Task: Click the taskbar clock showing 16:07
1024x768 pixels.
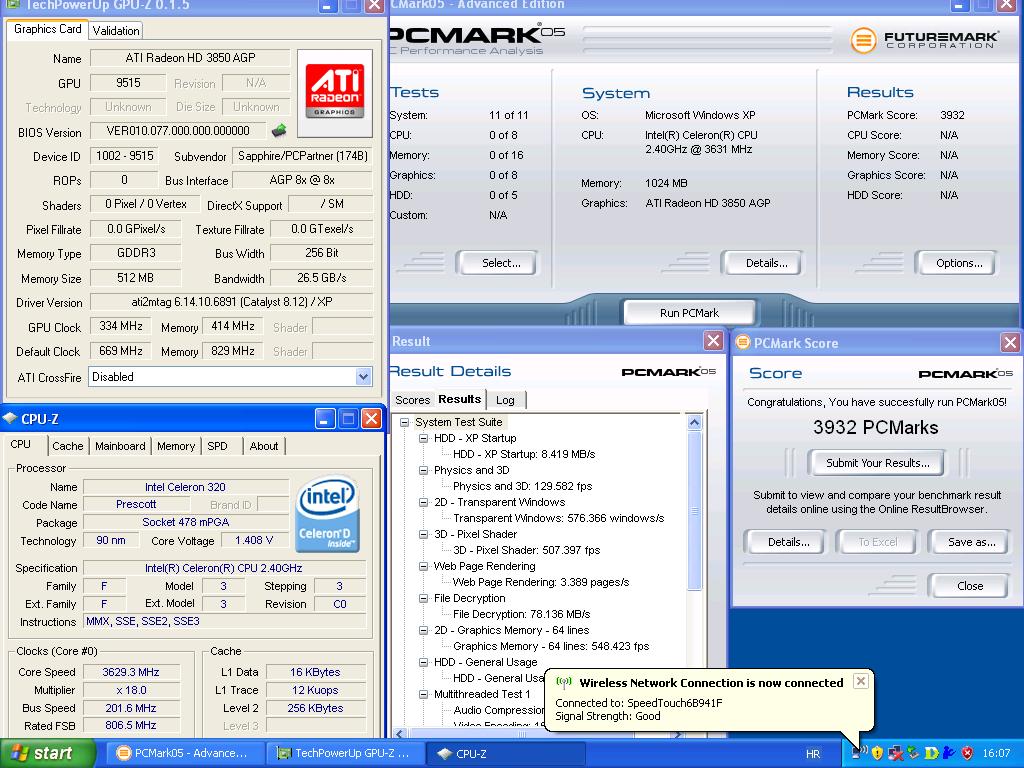Action: click(x=996, y=754)
